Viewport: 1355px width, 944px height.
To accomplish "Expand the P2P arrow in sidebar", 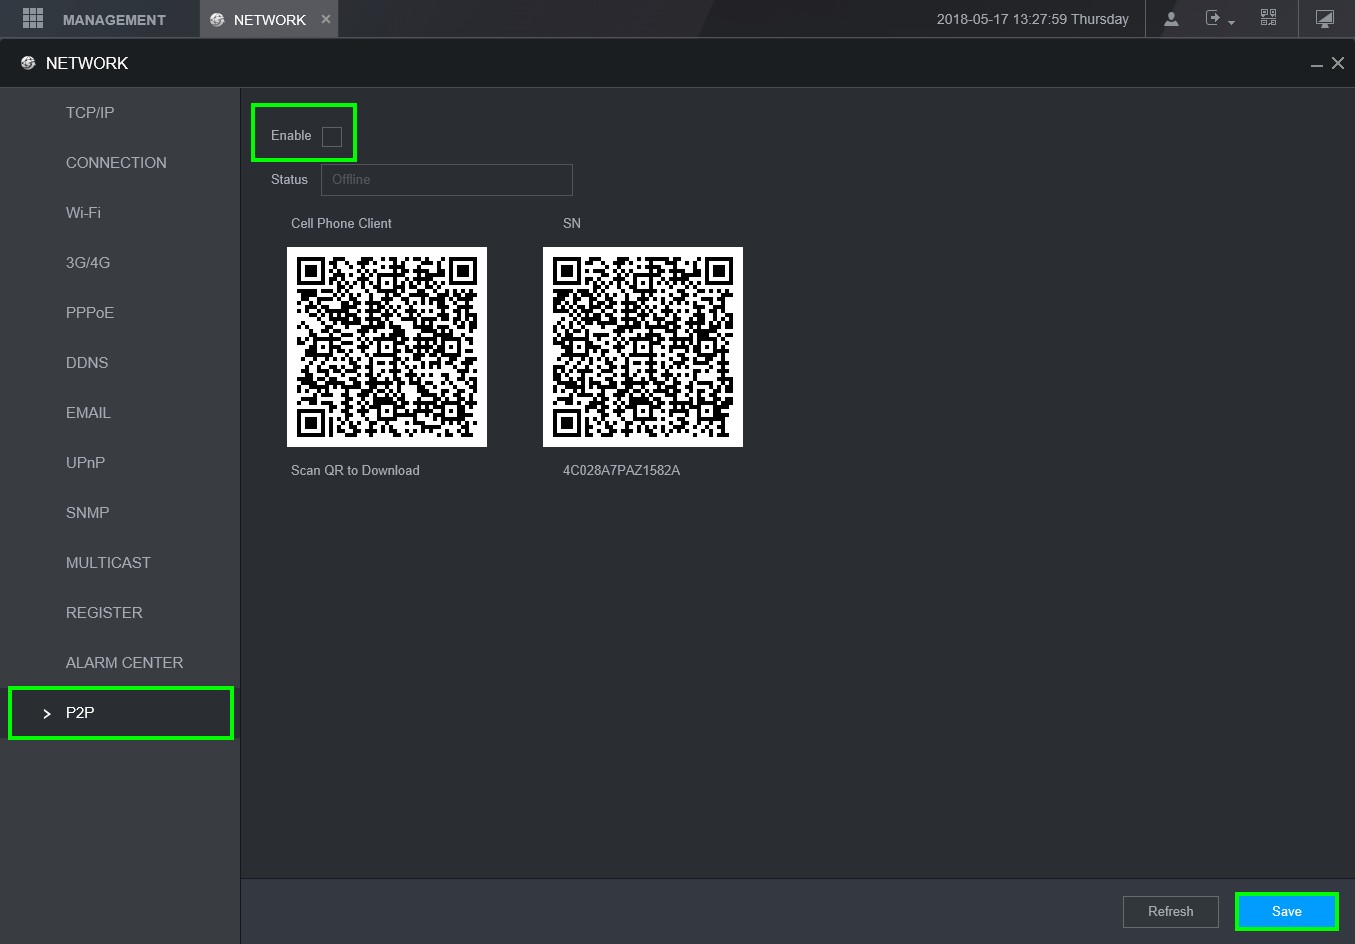I will coord(47,713).
